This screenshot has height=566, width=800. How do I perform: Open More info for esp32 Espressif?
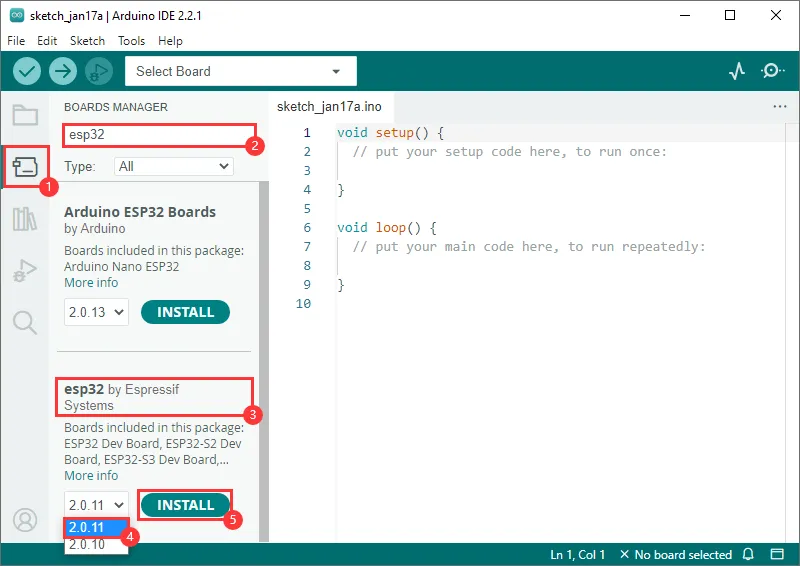click(91, 475)
